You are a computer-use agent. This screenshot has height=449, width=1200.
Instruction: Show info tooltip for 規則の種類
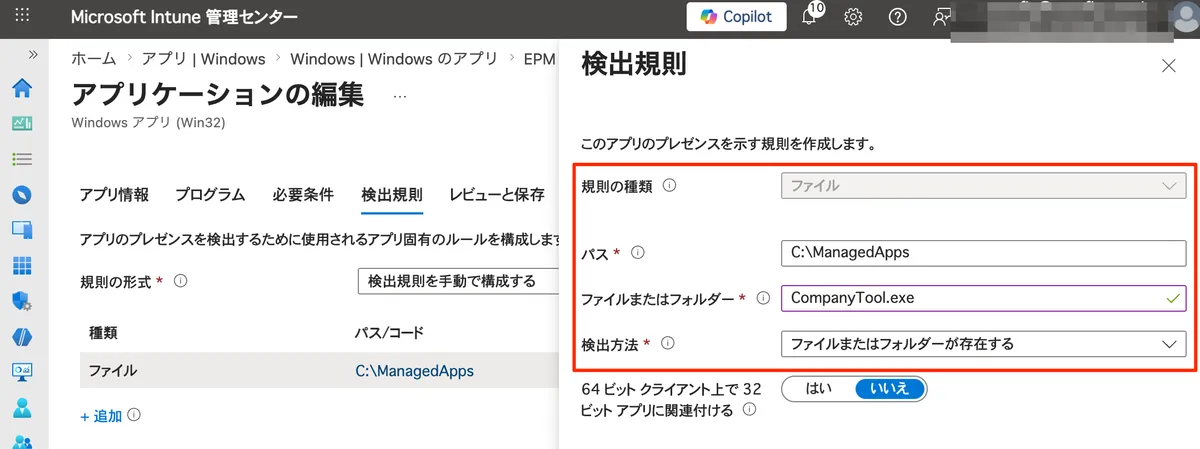(670, 186)
